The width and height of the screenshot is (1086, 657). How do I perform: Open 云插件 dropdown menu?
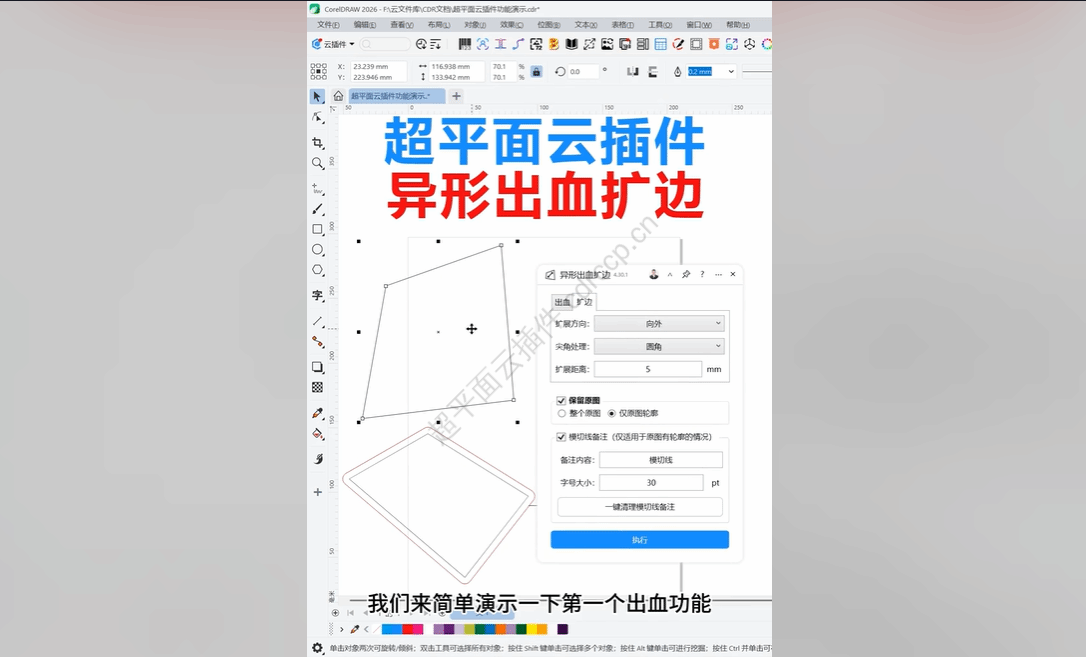click(x=333, y=44)
